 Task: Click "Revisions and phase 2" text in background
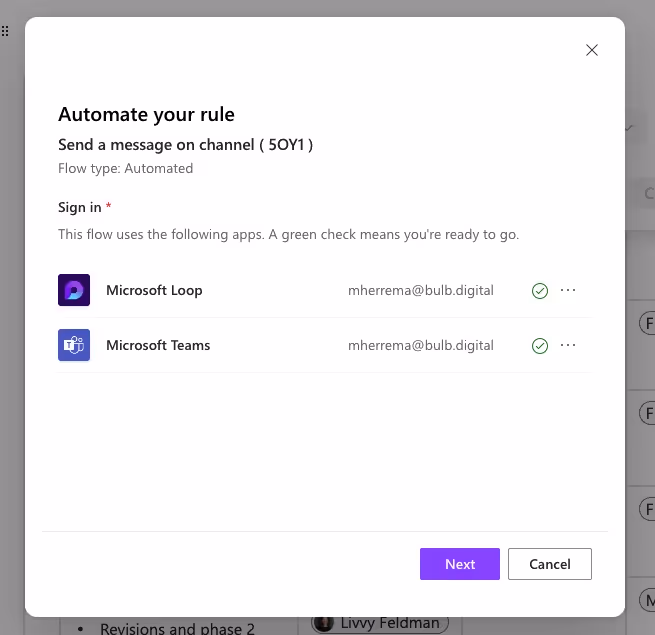(177, 629)
